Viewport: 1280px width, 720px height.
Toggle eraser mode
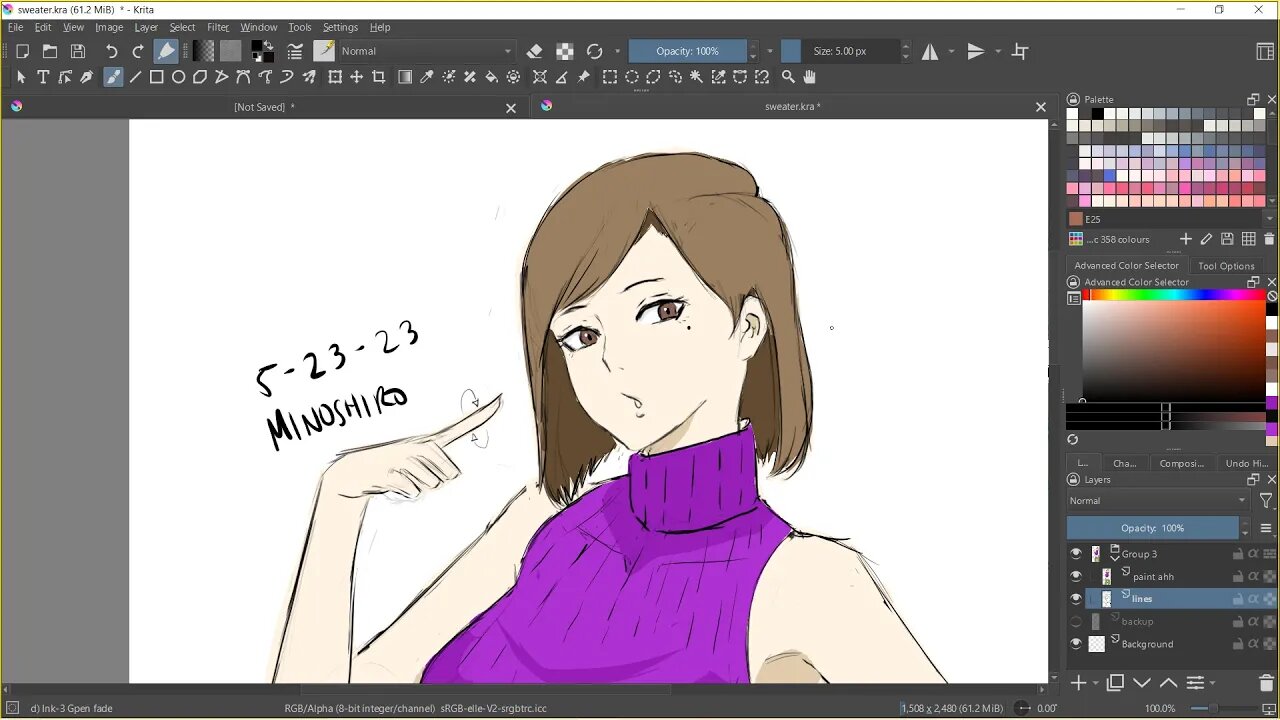coord(535,51)
